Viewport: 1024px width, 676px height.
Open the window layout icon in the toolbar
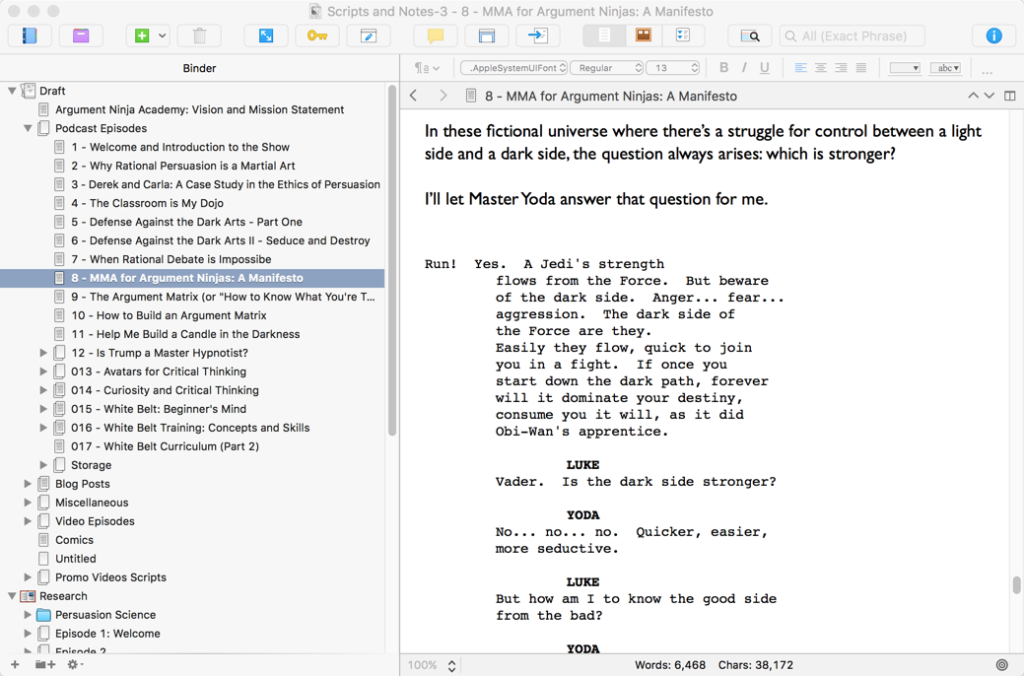(487, 36)
